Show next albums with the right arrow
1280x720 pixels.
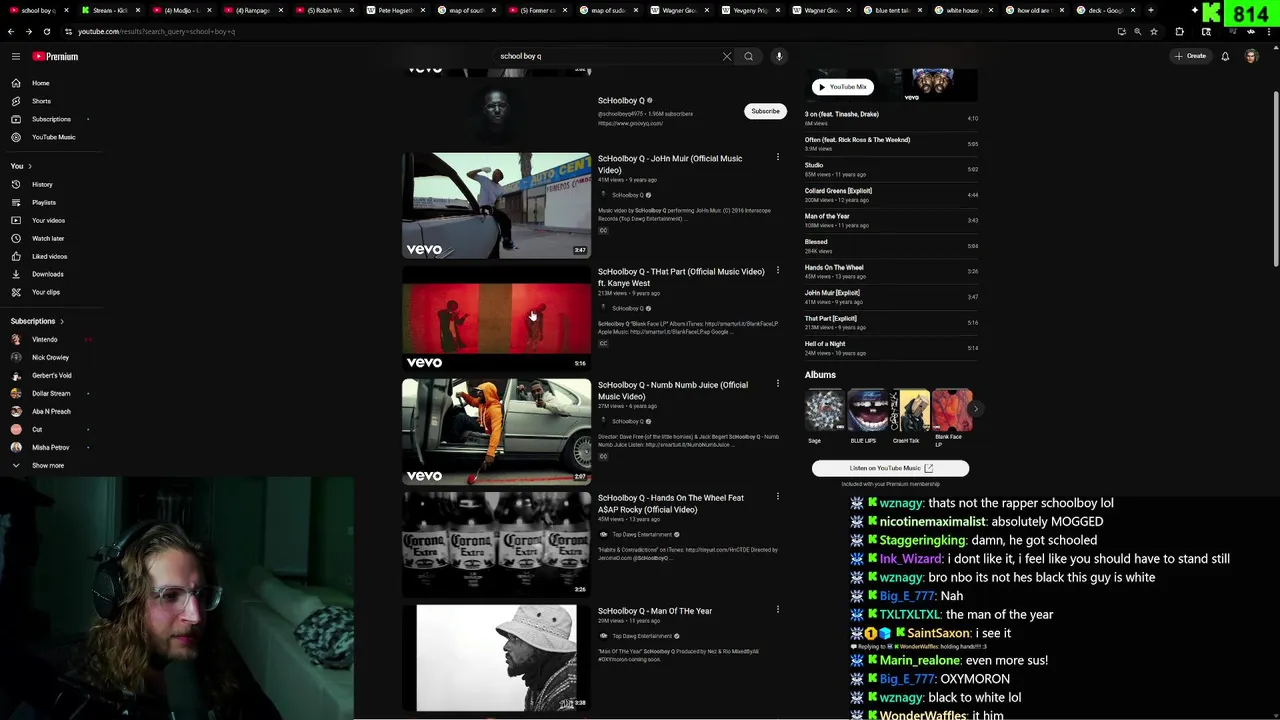click(x=975, y=408)
